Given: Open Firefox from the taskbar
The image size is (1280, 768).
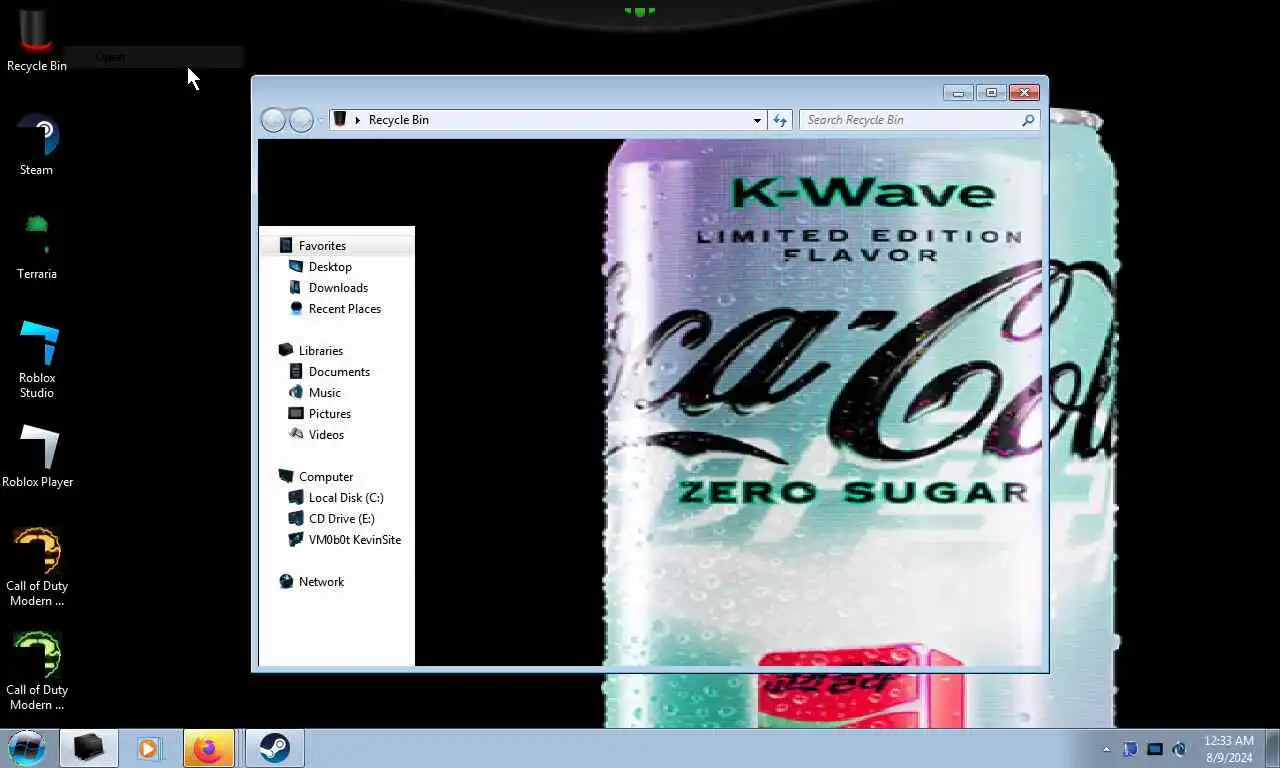Looking at the screenshot, I should click(209, 748).
